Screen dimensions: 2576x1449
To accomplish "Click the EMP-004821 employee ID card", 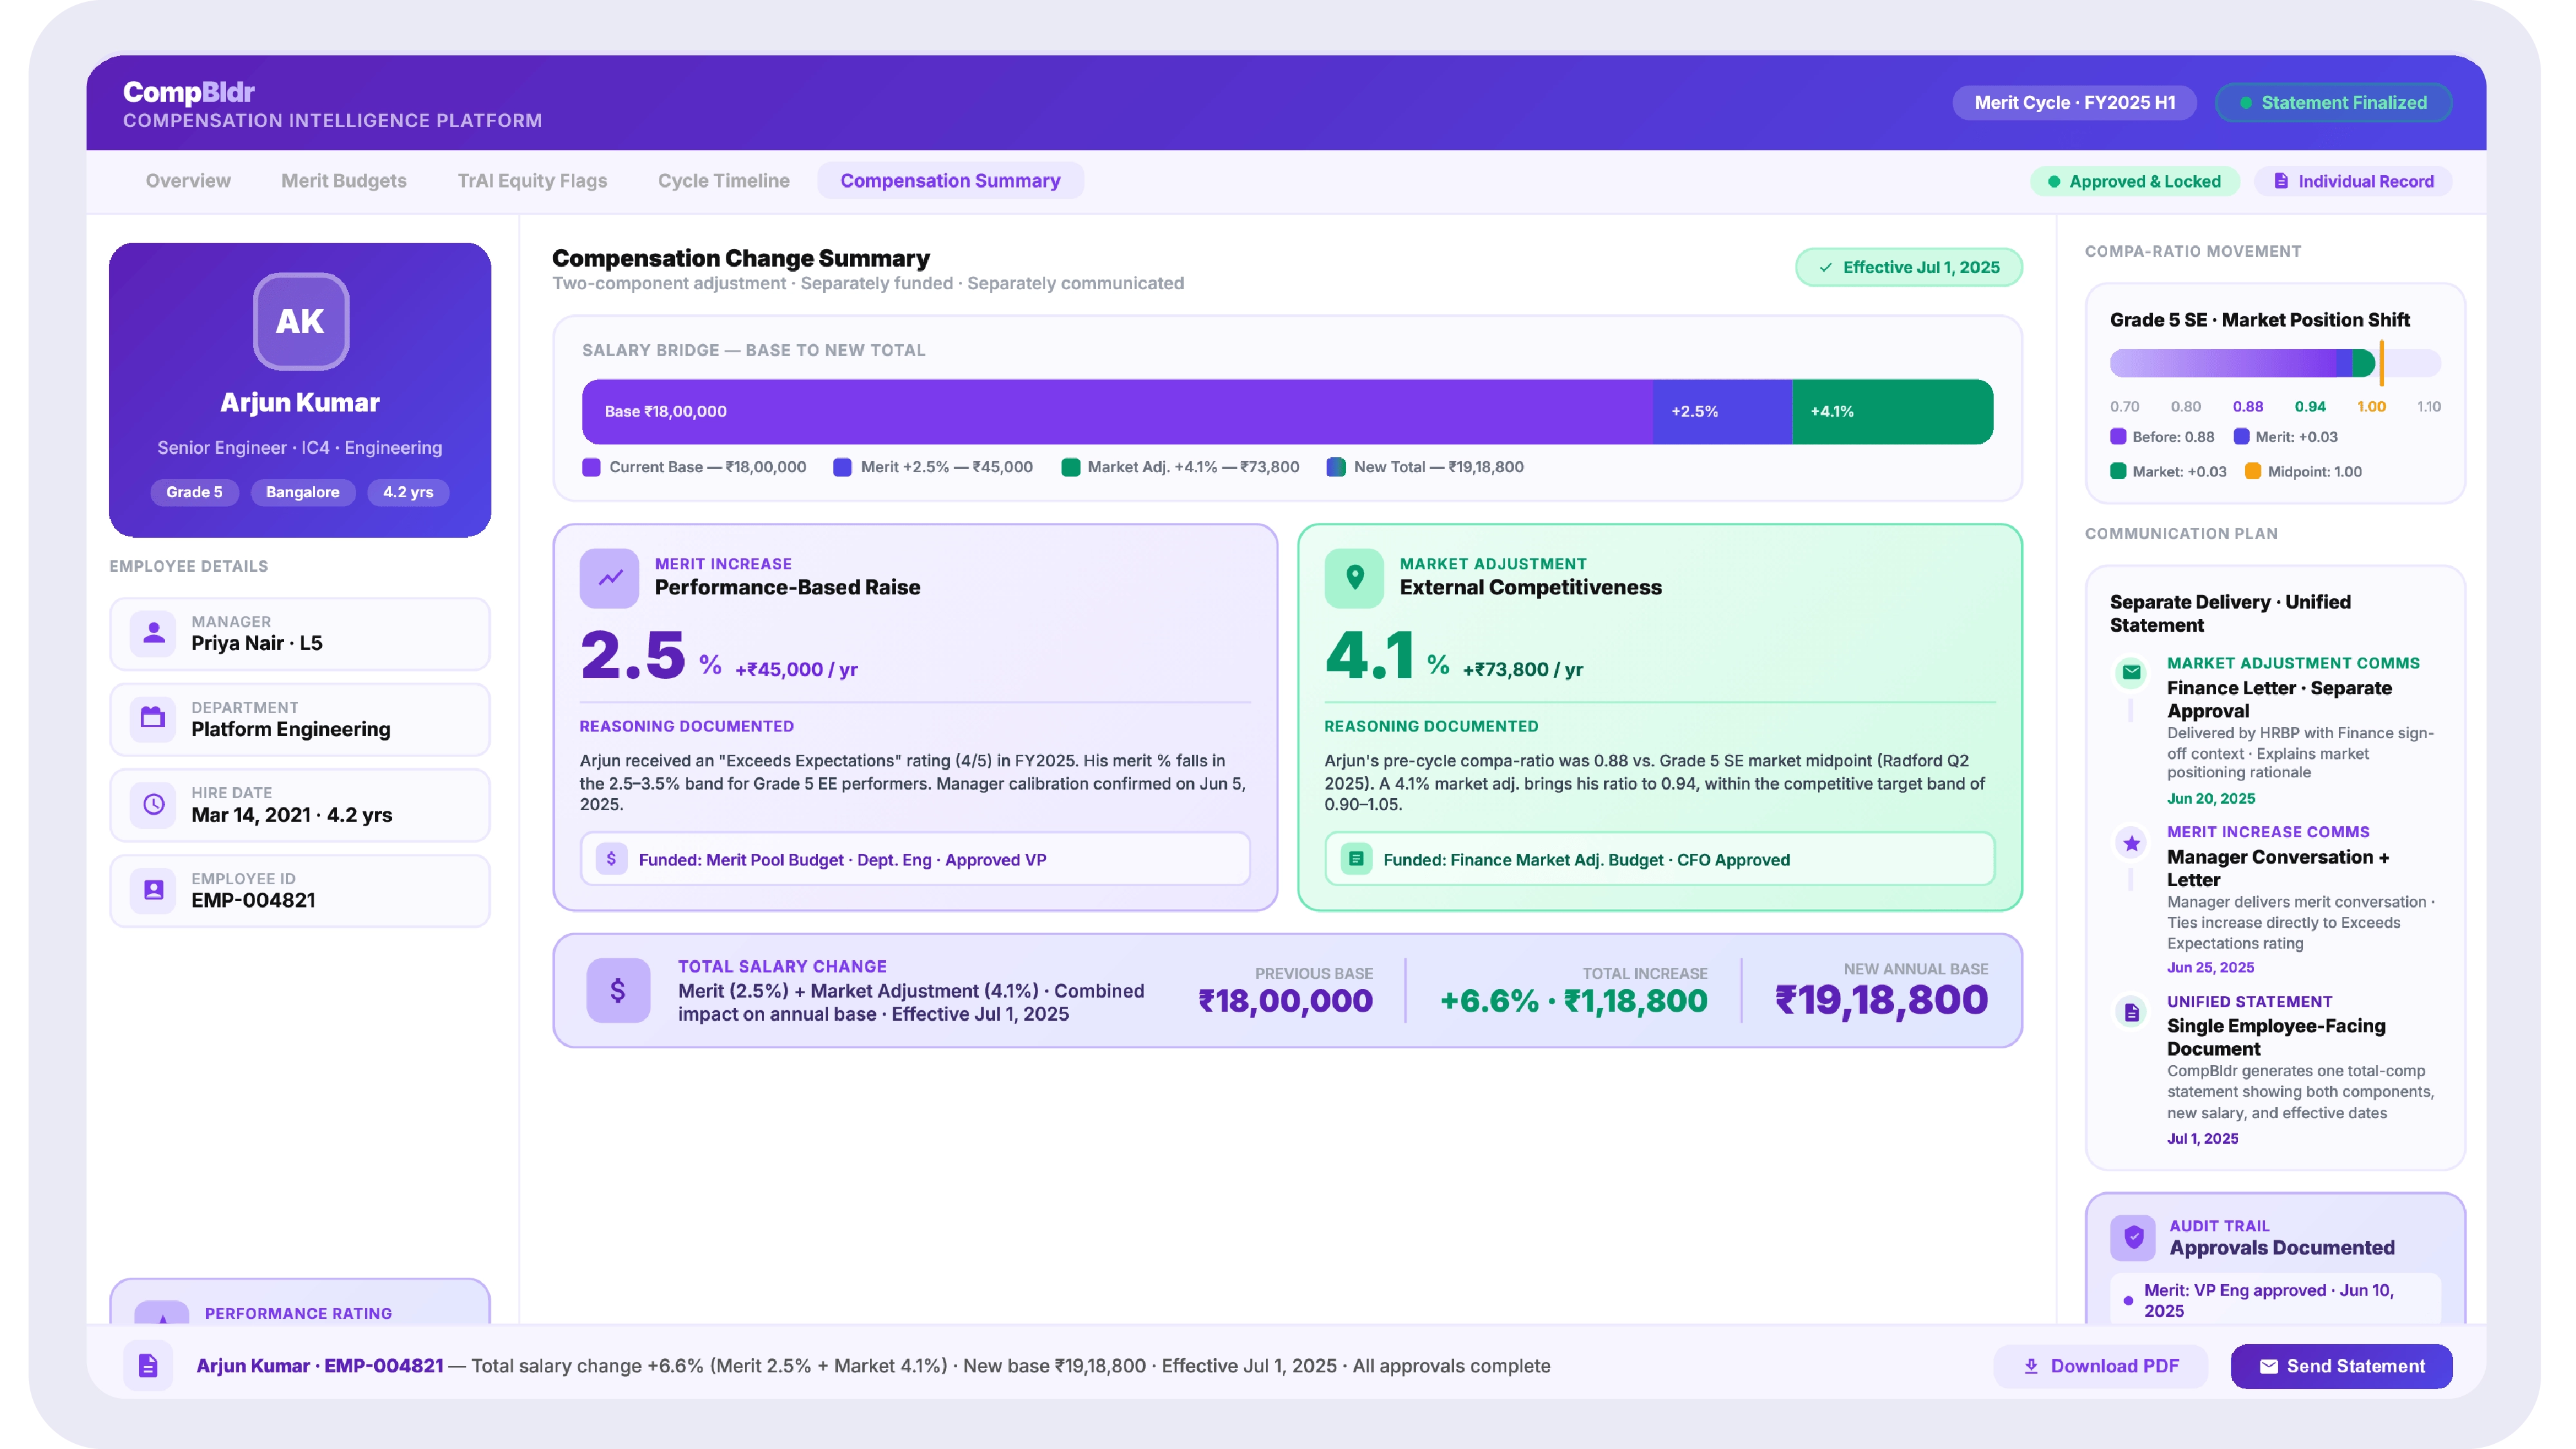I will point(300,890).
